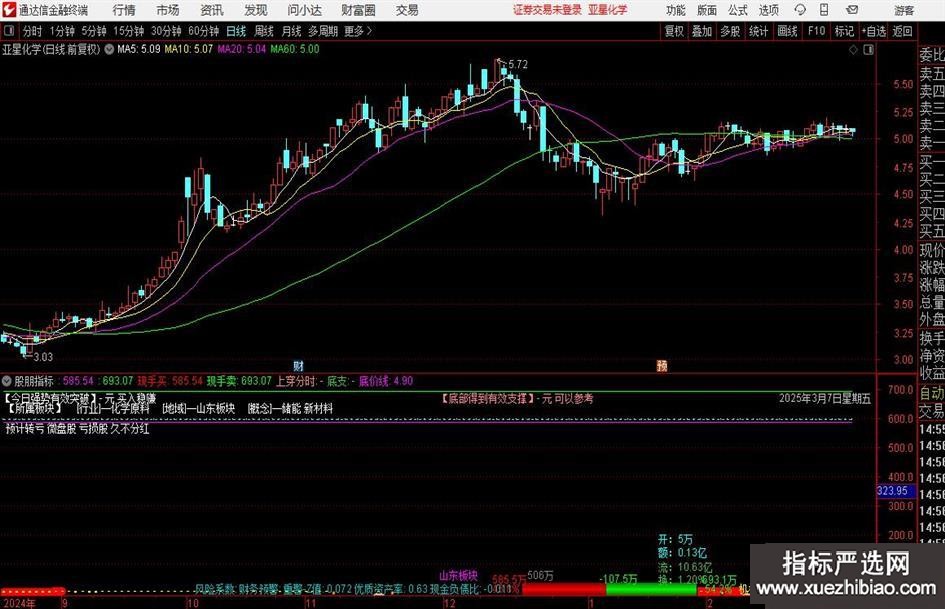
Task: Open the 发现 menu
Action: (x=256, y=10)
